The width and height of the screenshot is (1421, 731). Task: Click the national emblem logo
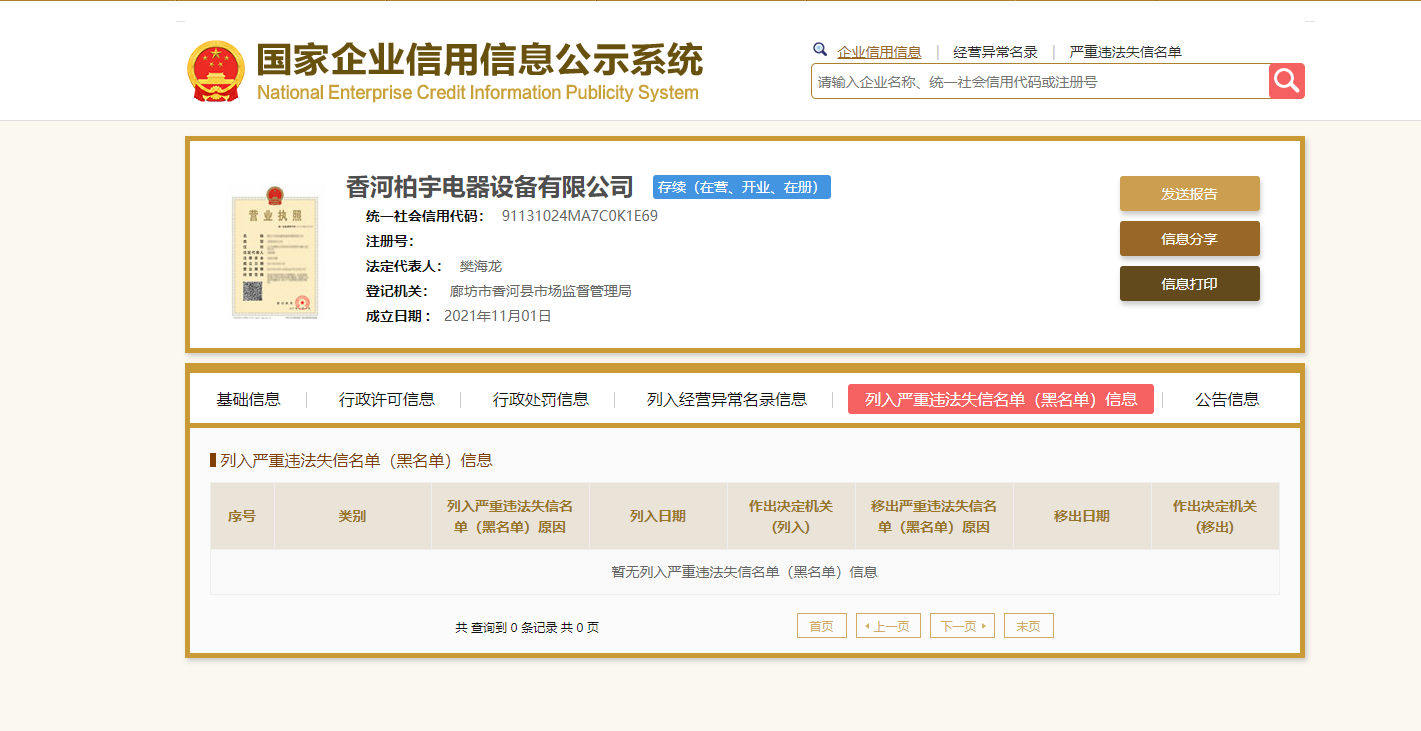point(215,71)
